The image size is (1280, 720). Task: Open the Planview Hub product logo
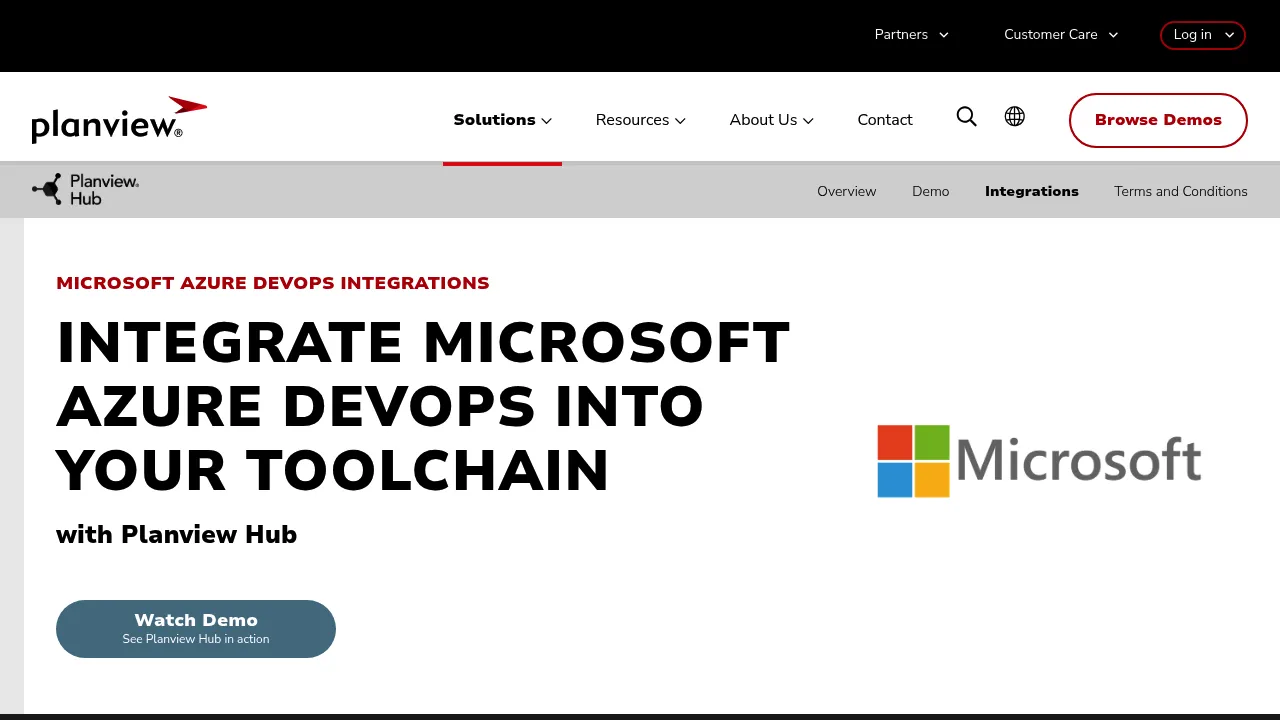[x=86, y=189]
